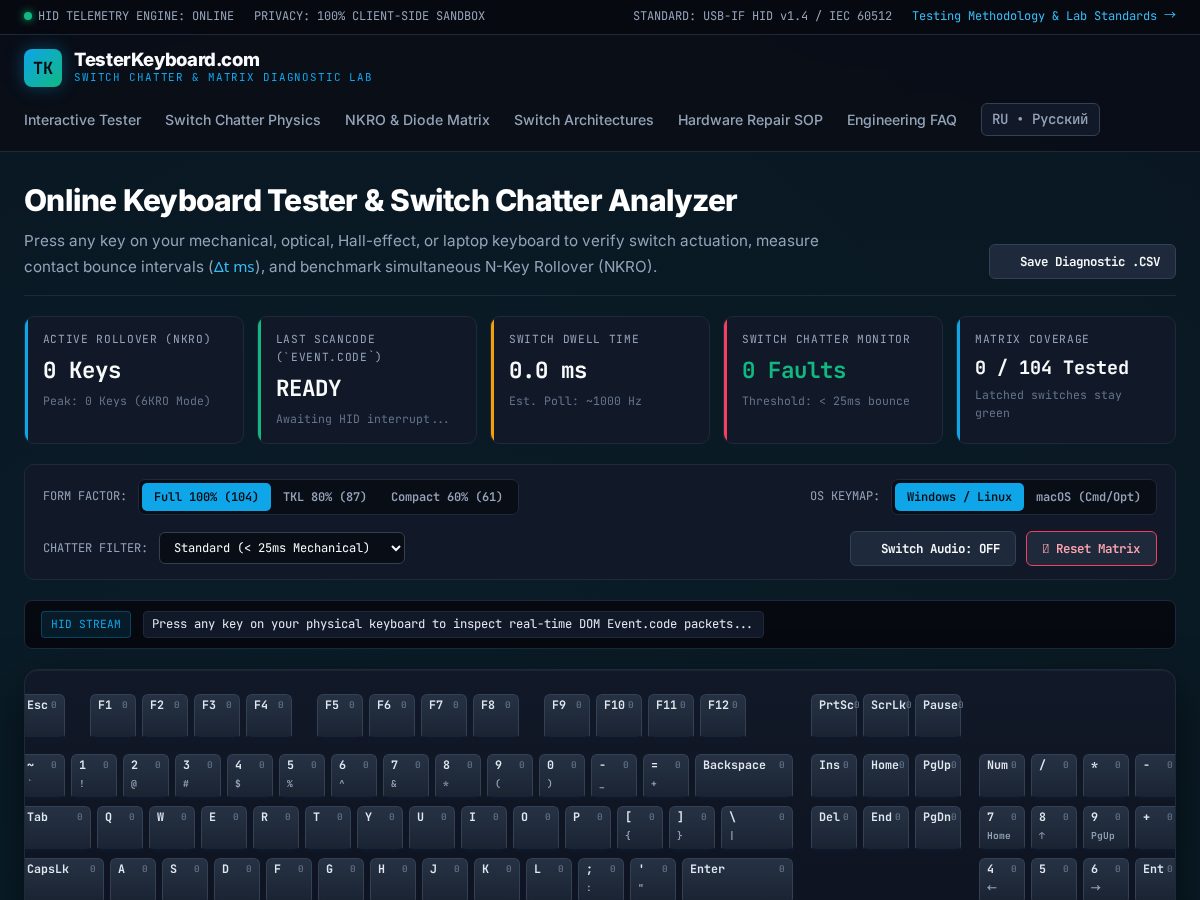Image resolution: width=1200 pixels, height=900 pixels.
Task: Go to Interactive Tester section
Action: click(82, 120)
